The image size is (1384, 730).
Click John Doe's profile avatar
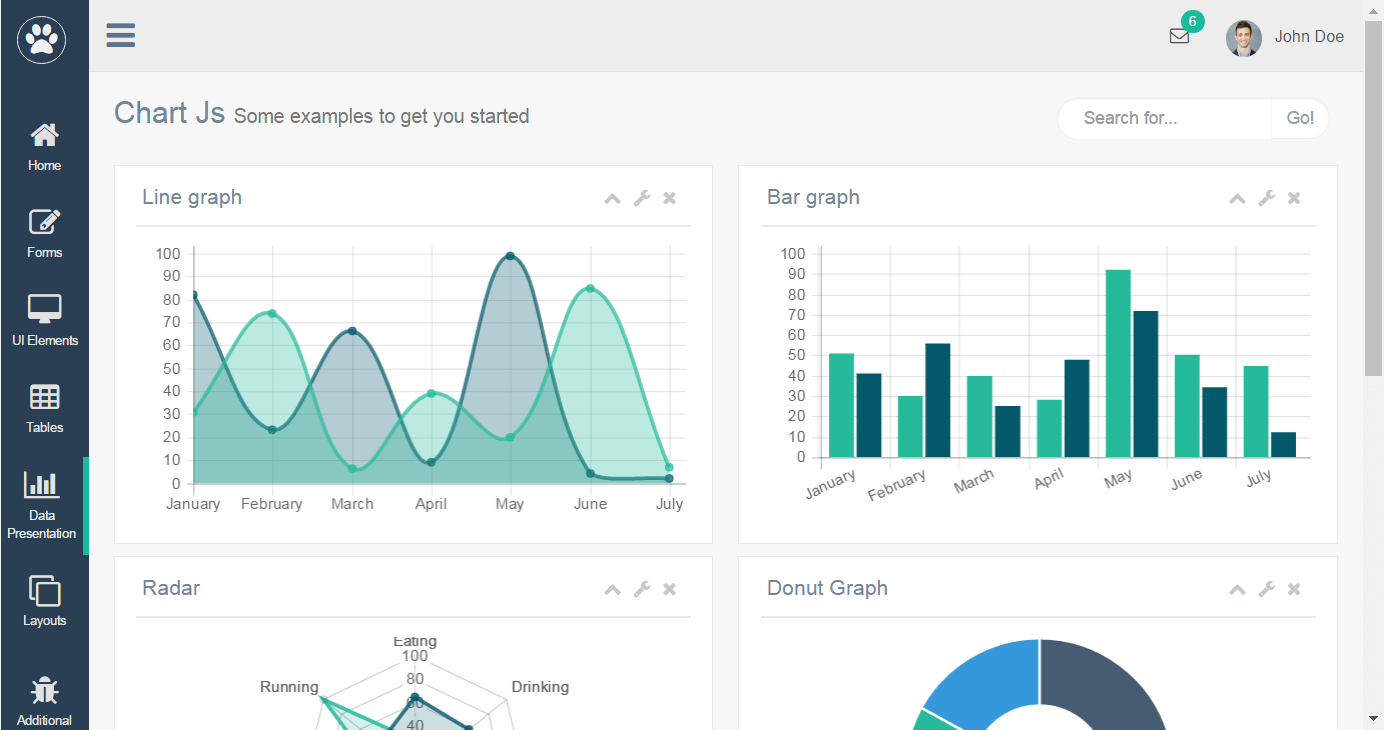click(1243, 38)
